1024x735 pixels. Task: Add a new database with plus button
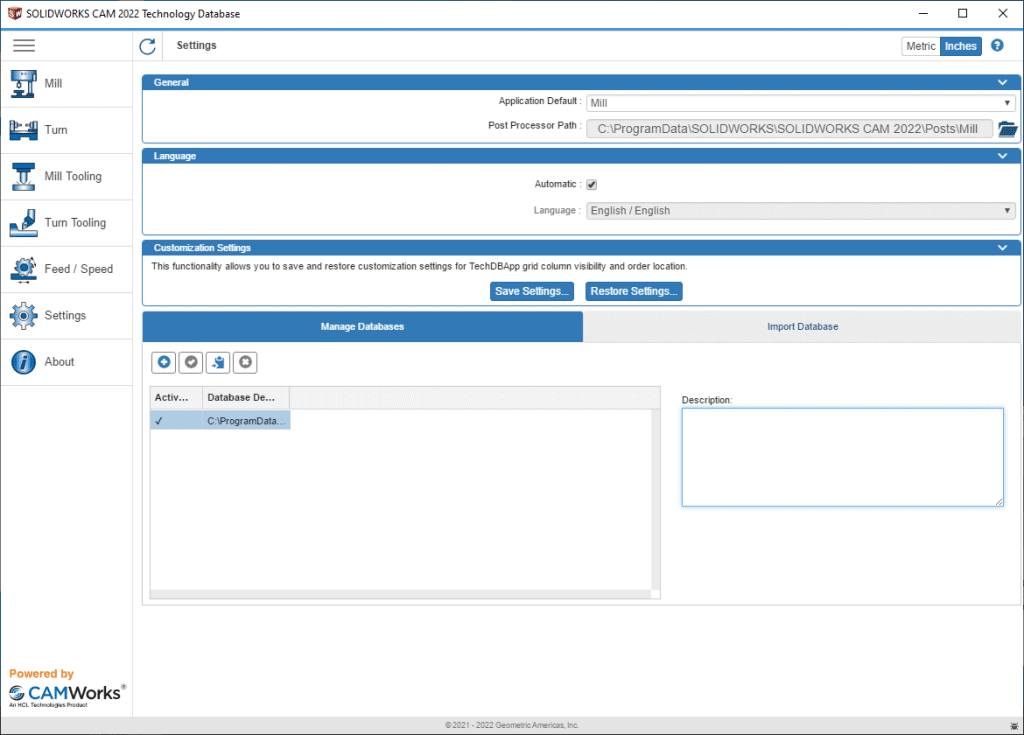point(164,362)
